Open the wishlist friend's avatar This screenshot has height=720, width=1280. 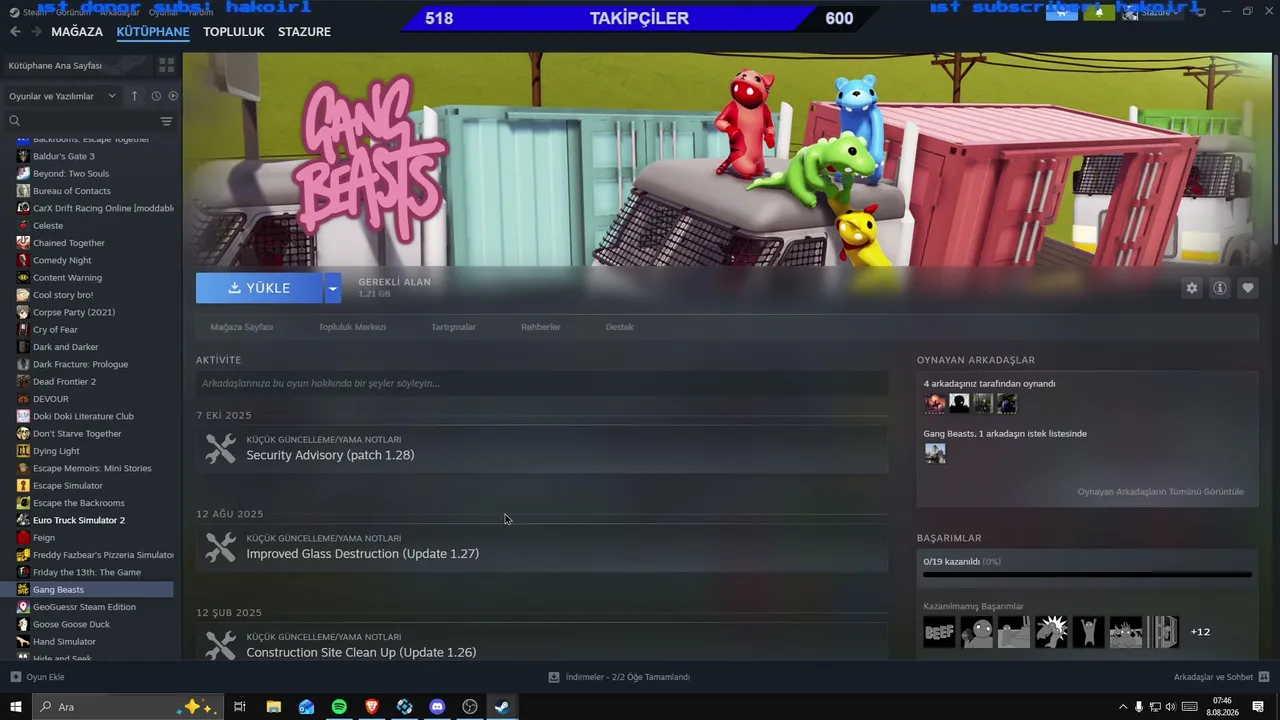click(x=935, y=453)
